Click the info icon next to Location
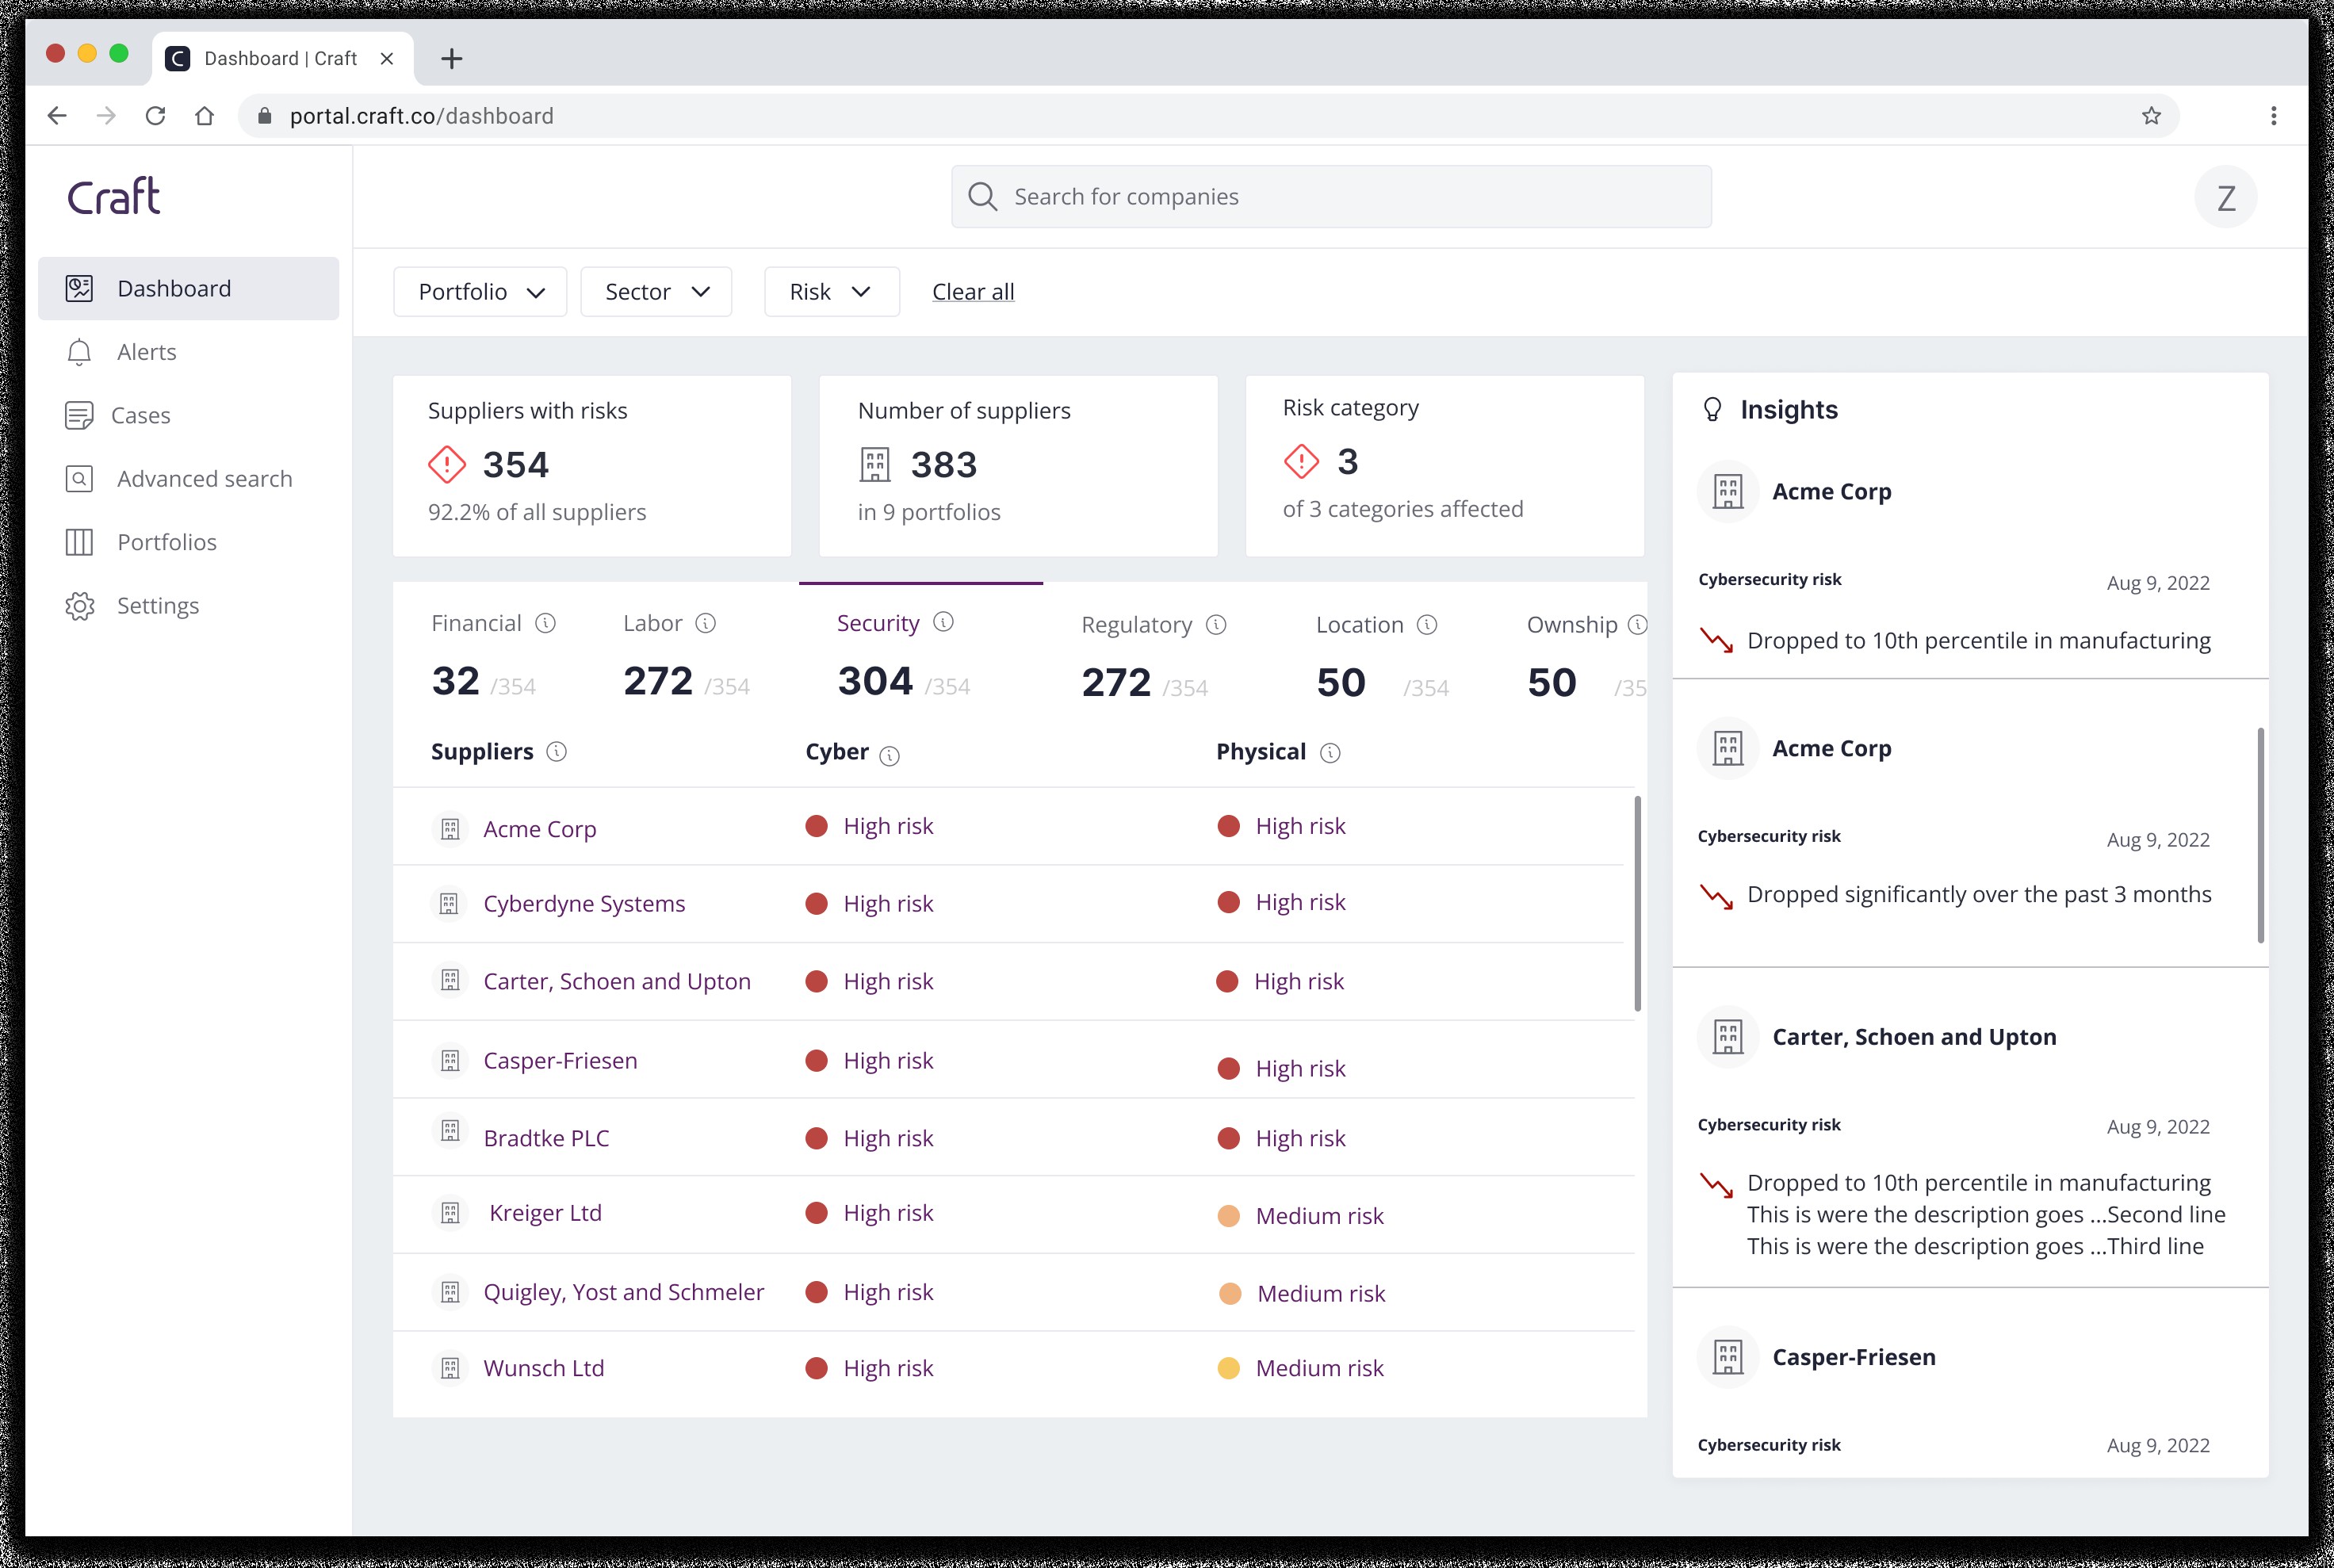The height and width of the screenshot is (1568, 2334). point(1427,625)
